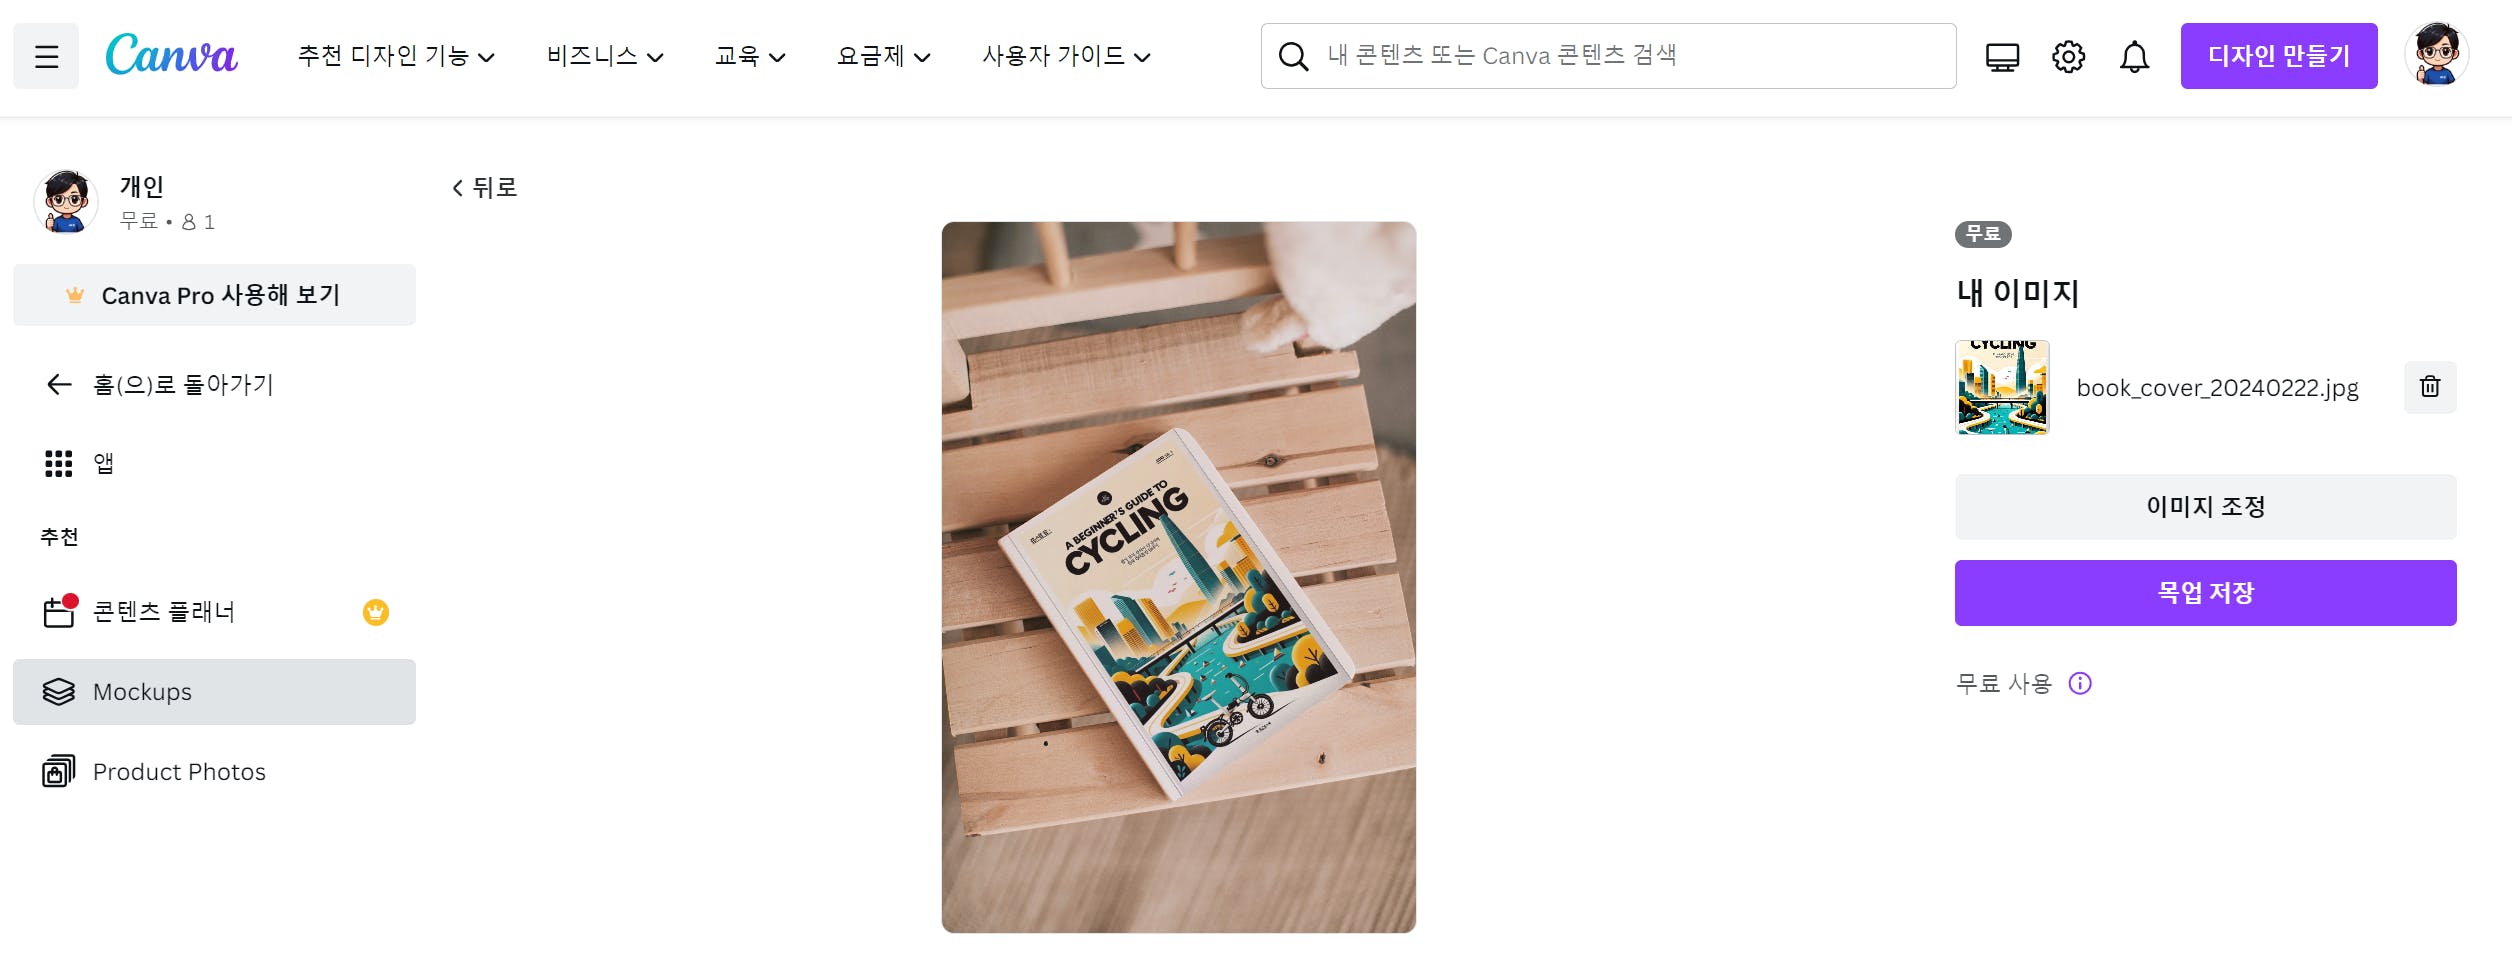Delete book_cover_20240222.jpg with trash icon
The width and height of the screenshot is (2512, 955).
coord(2430,387)
